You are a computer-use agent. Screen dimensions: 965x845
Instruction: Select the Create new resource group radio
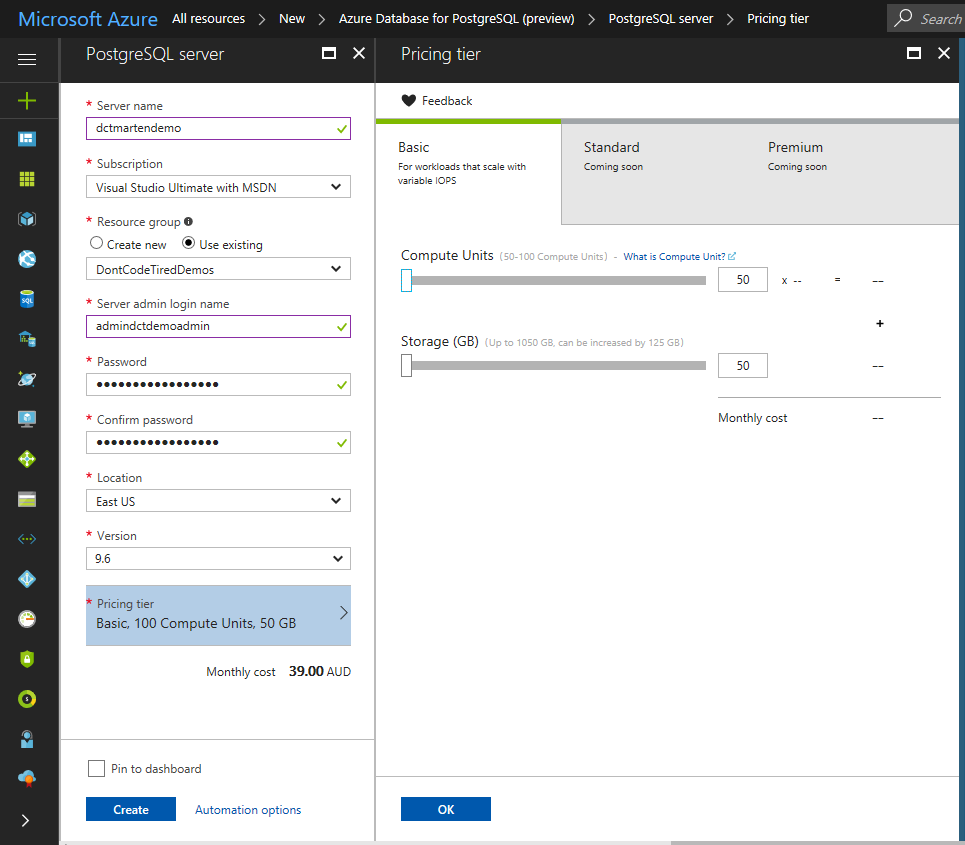pyautogui.click(x=96, y=243)
